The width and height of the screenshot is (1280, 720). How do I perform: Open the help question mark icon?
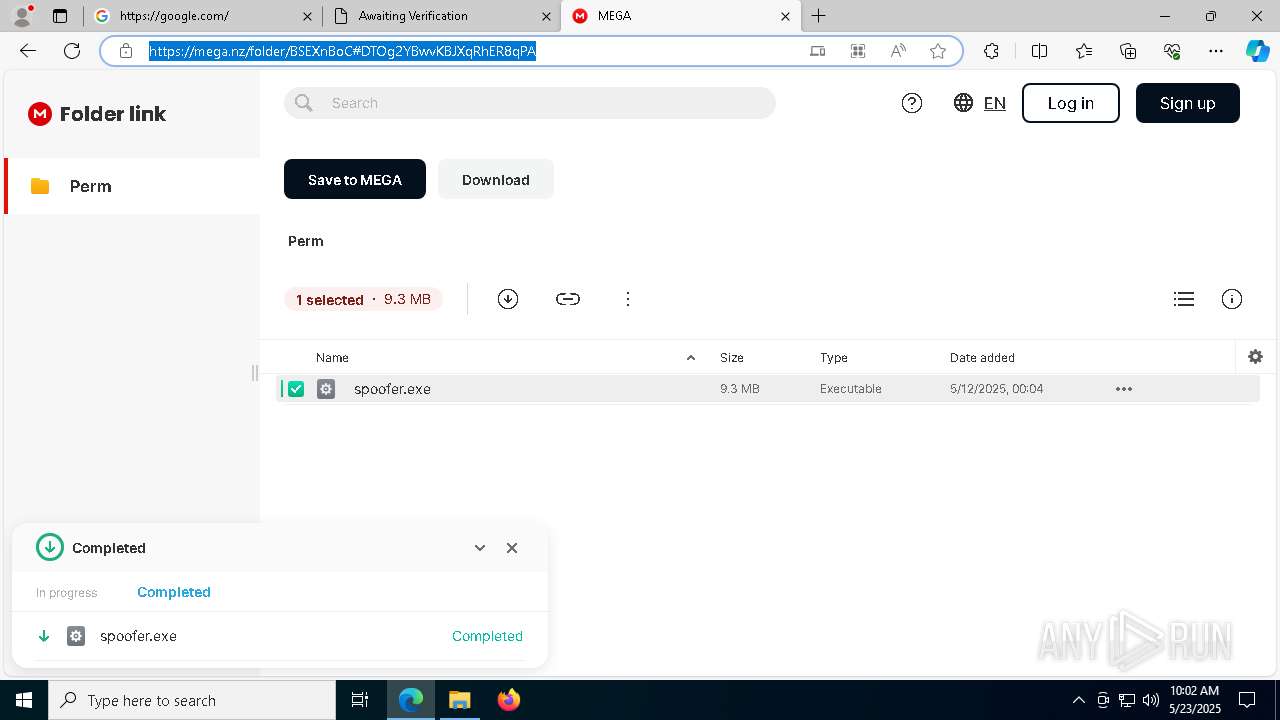tap(912, 103)
